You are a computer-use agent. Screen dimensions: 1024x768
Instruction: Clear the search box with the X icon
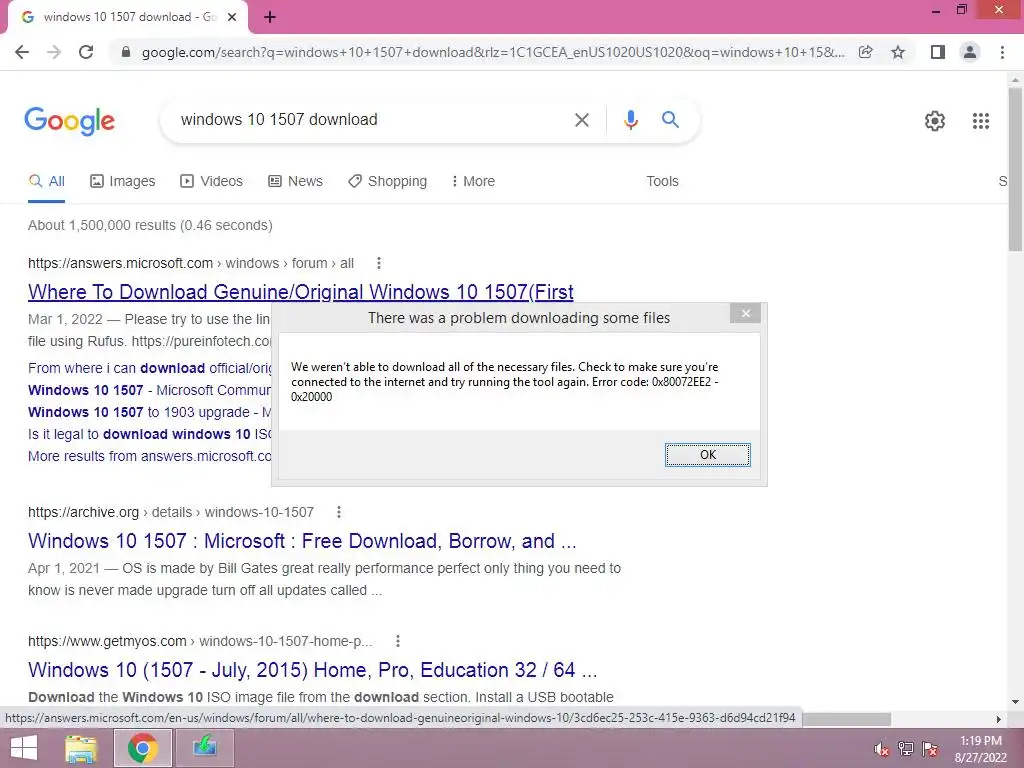(x=581, y=120)
